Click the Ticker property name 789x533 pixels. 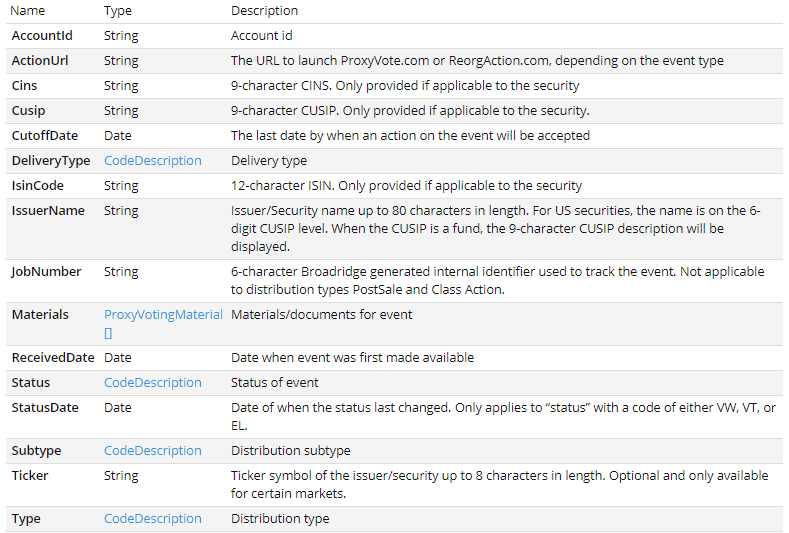tap(30, 475)
